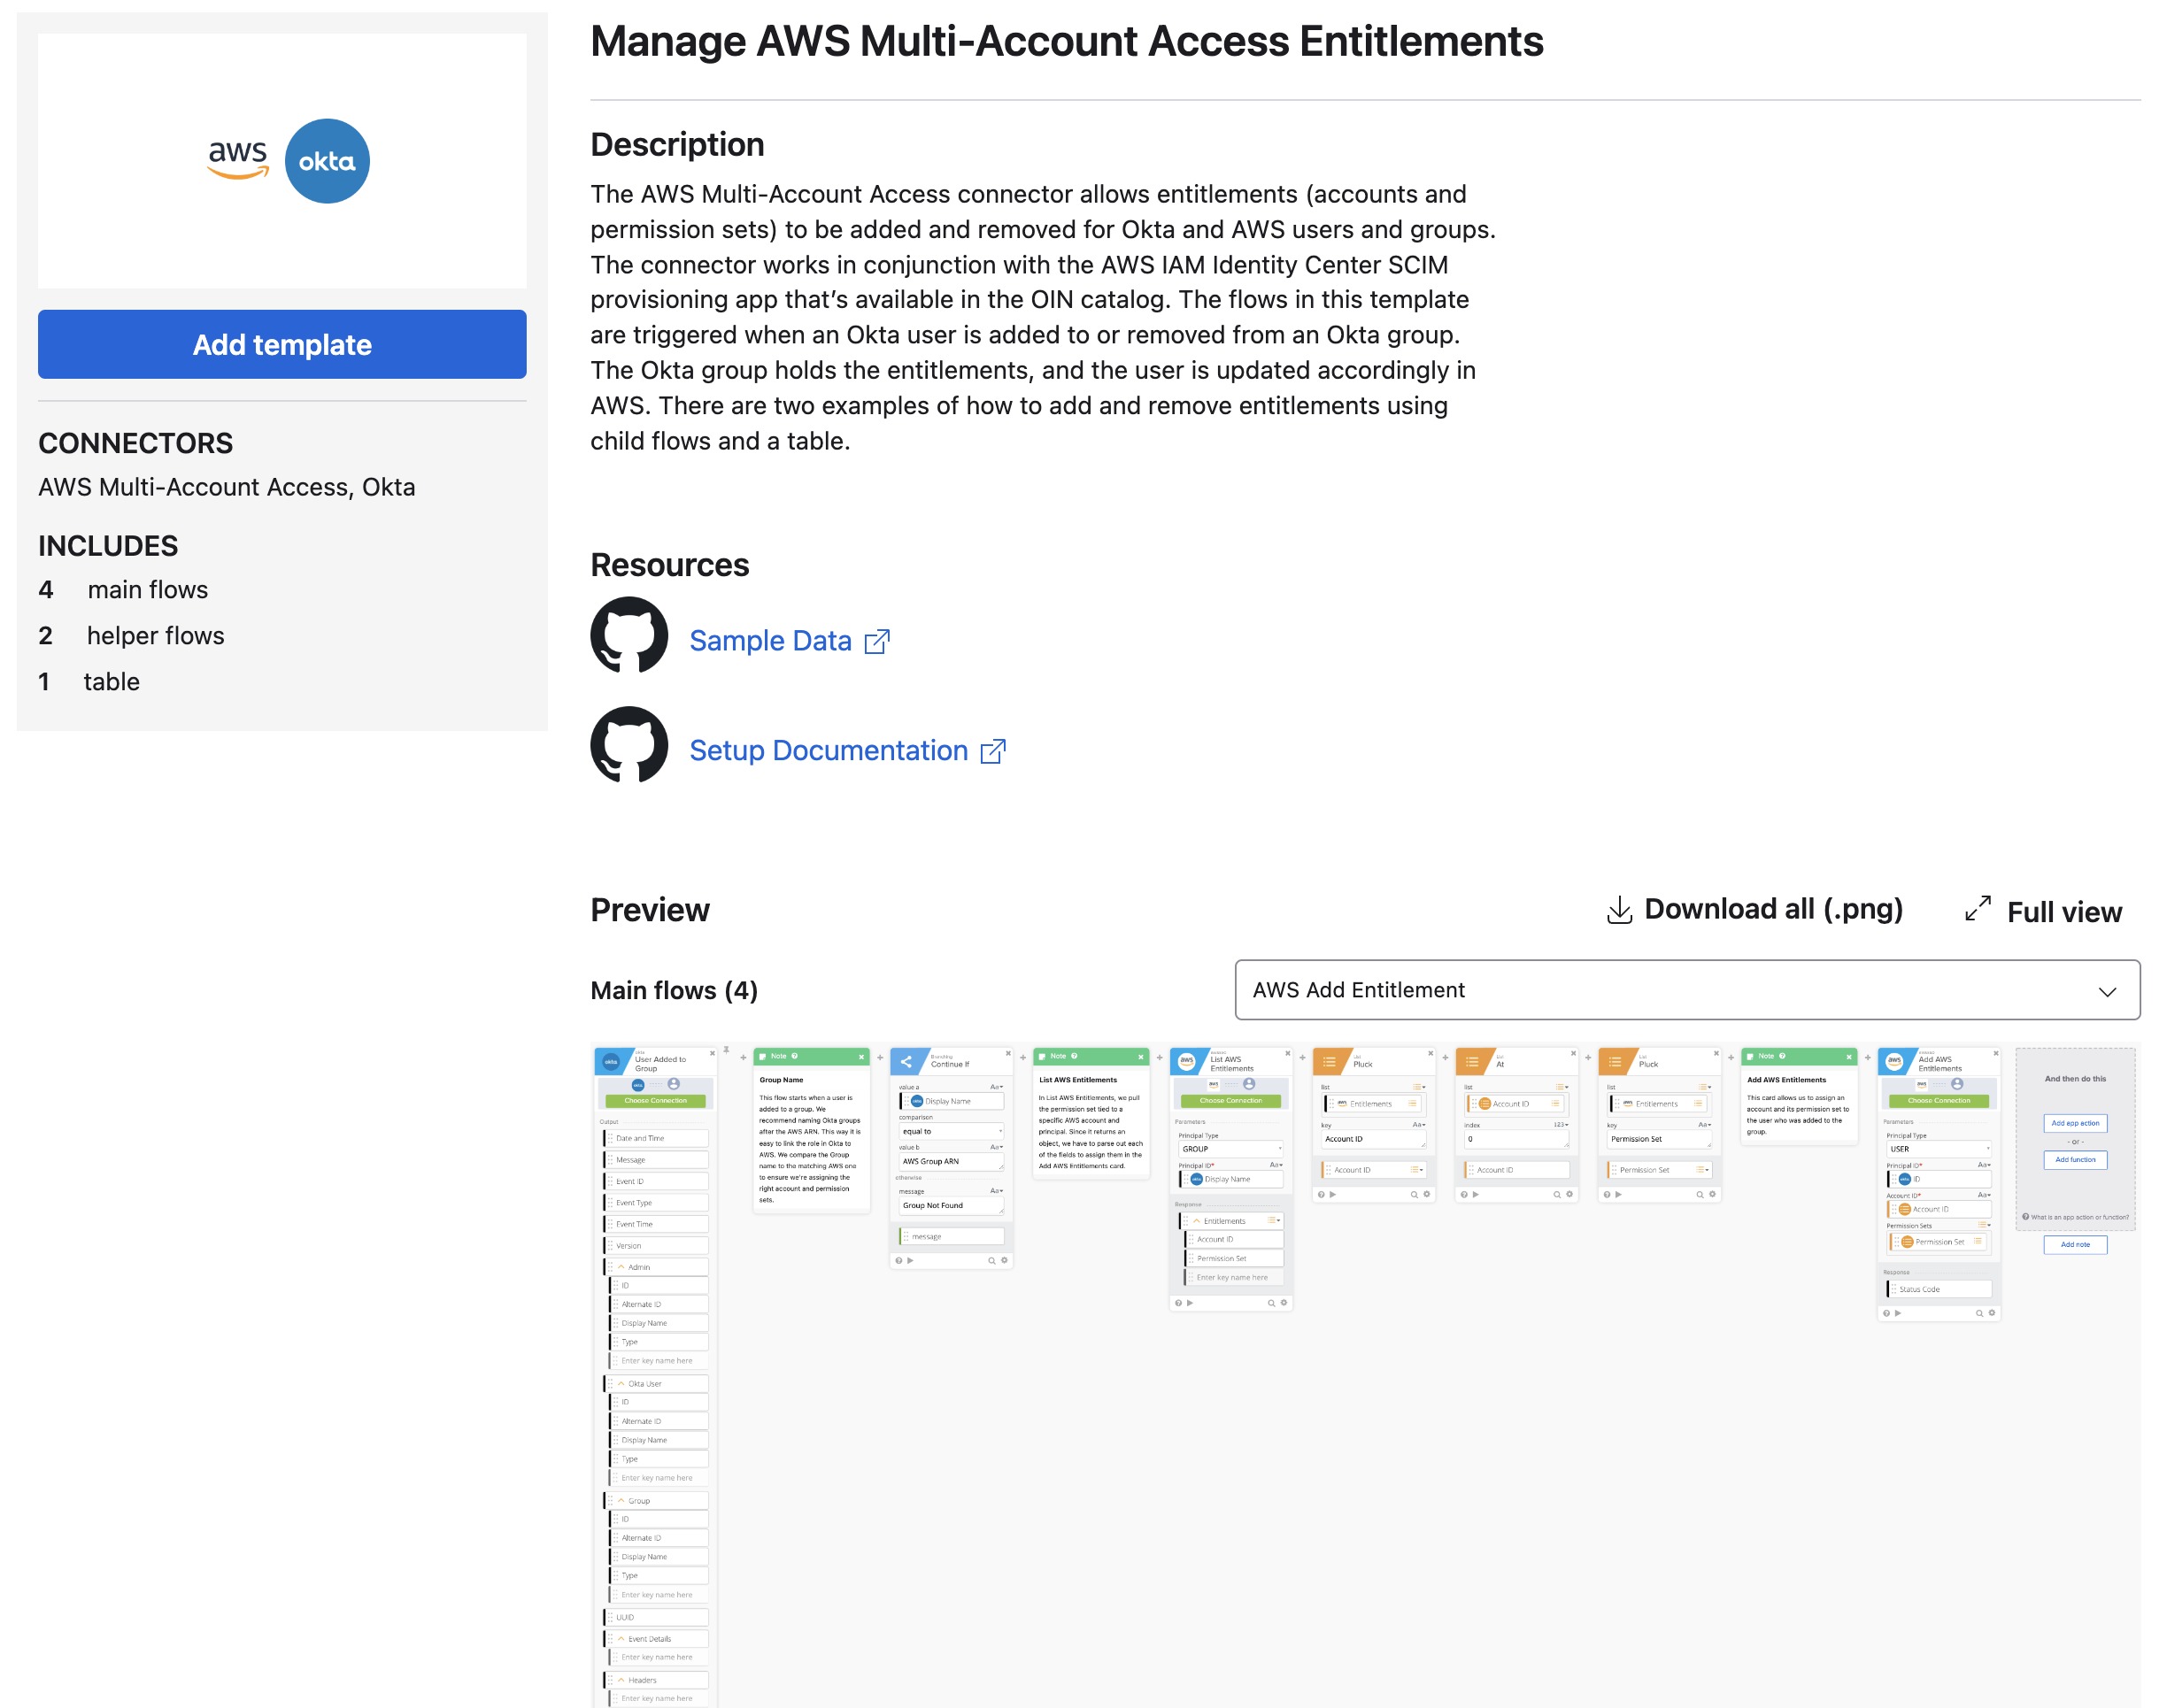Click the Add AWS Entitlements card AWS icon
Screen dimensions: 2167x1708
(x=1894, y=1062)
